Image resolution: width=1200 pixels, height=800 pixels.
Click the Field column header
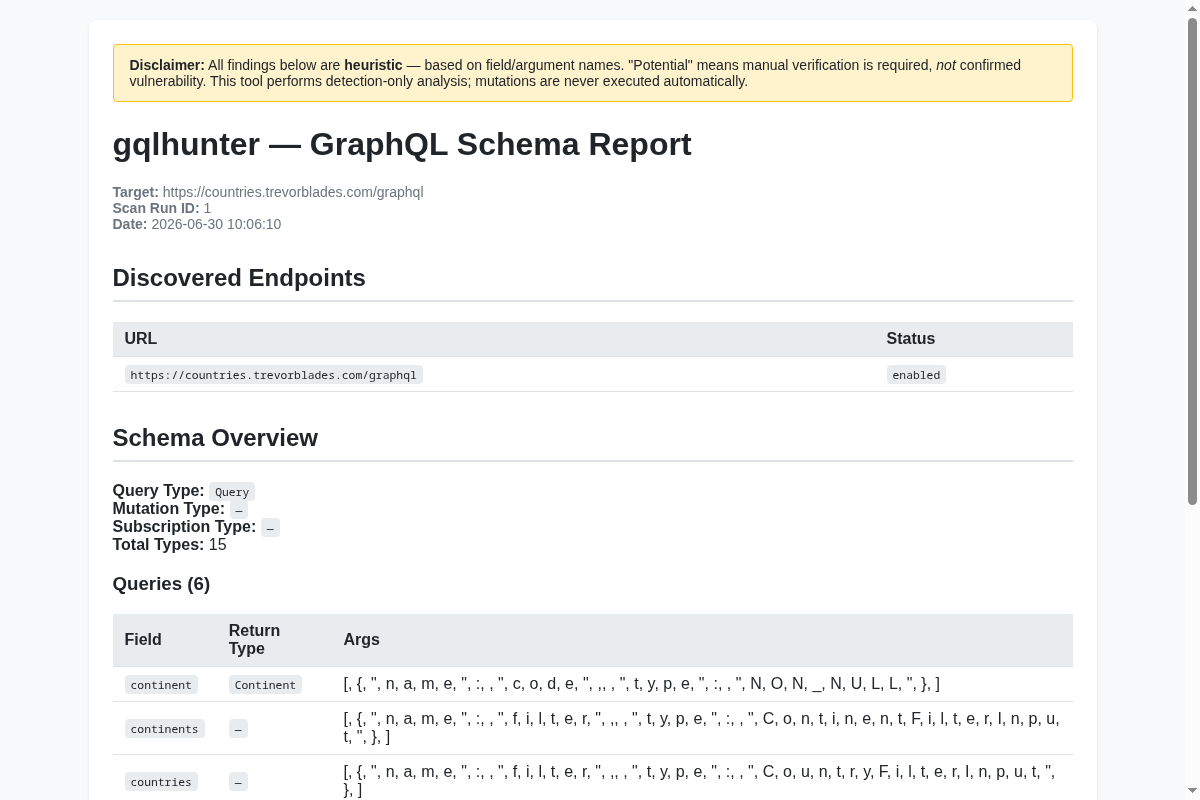[x=143, y=640]
